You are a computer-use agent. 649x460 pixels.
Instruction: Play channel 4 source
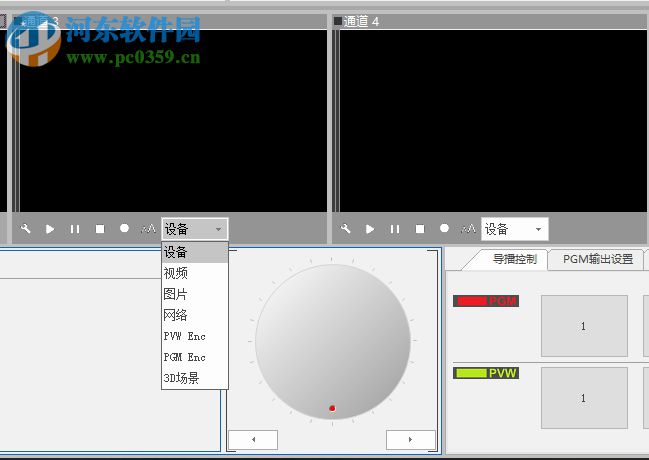click(370, 229)
